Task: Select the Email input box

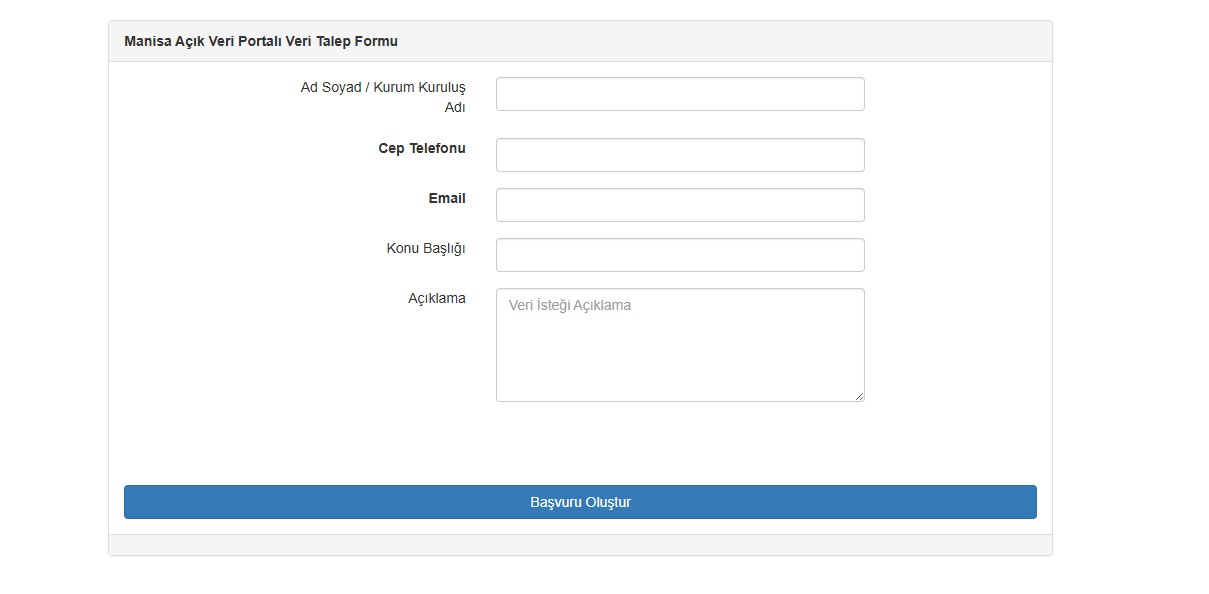Action: coord(680,205)
